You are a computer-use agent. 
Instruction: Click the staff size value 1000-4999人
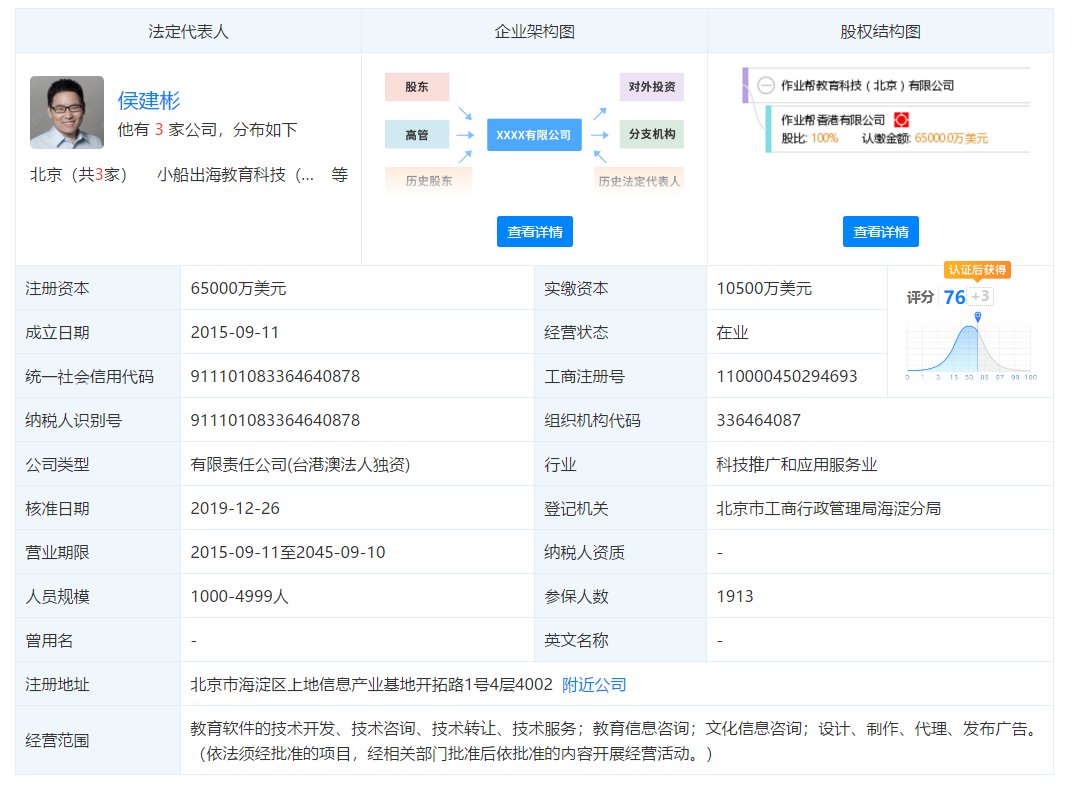click(240, 596)
